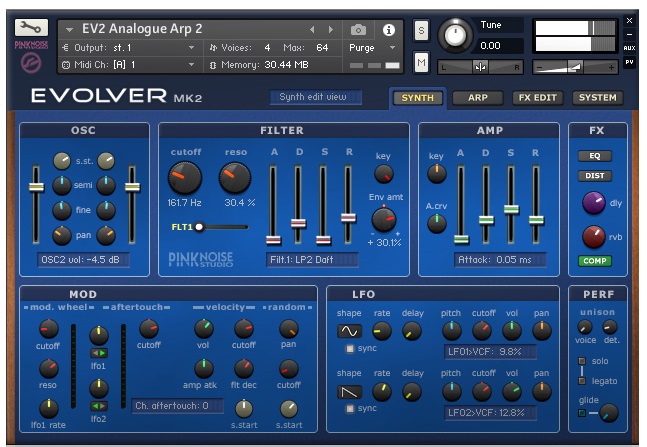The height and width of the screenshot is (447, 647).
Task: Open the instrument preset dropdown arrow
Action: pyautogui.click(x=69, y=30)
